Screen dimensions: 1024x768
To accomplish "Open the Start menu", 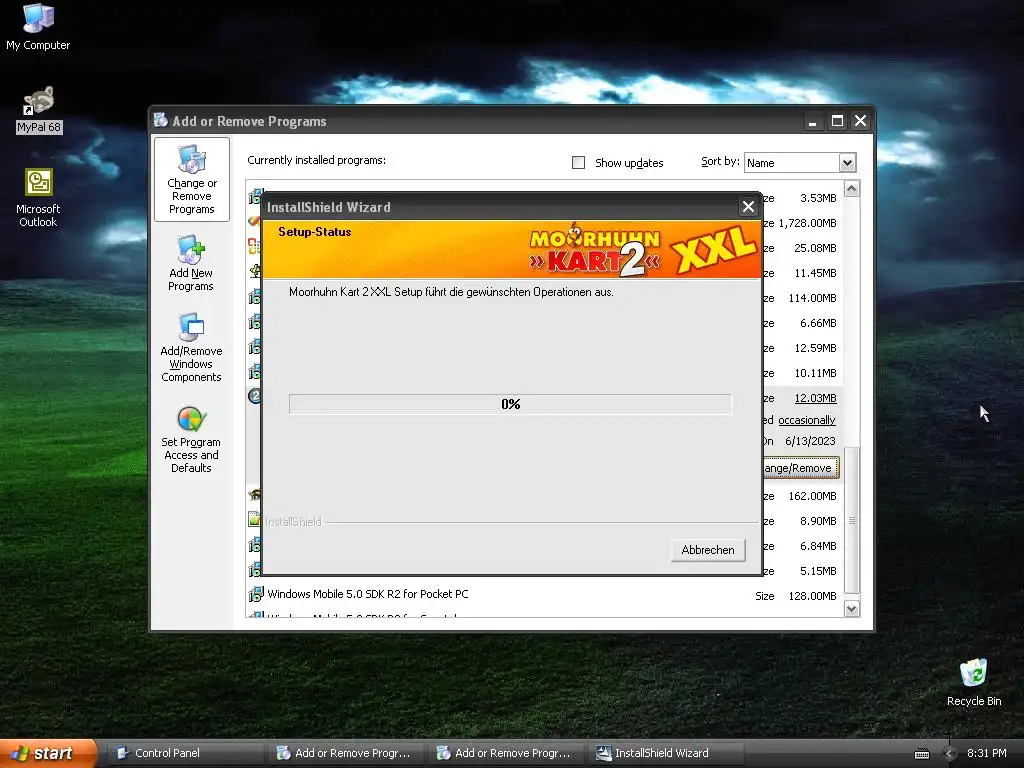I will pyautogui.click(x=48, y=754).
